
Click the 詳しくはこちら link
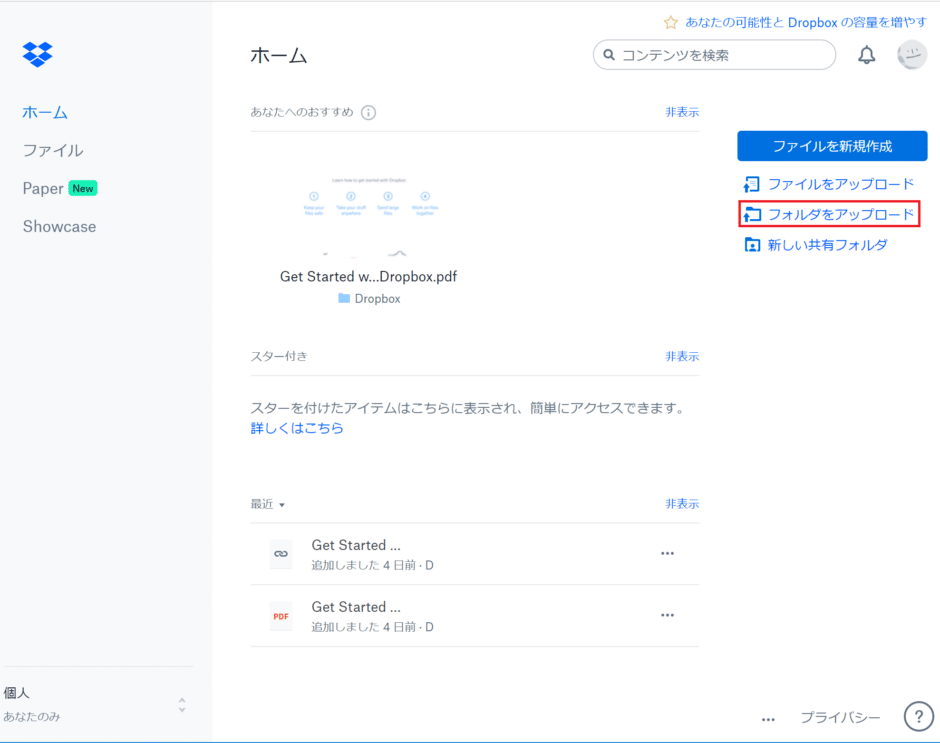click(297, 428)
